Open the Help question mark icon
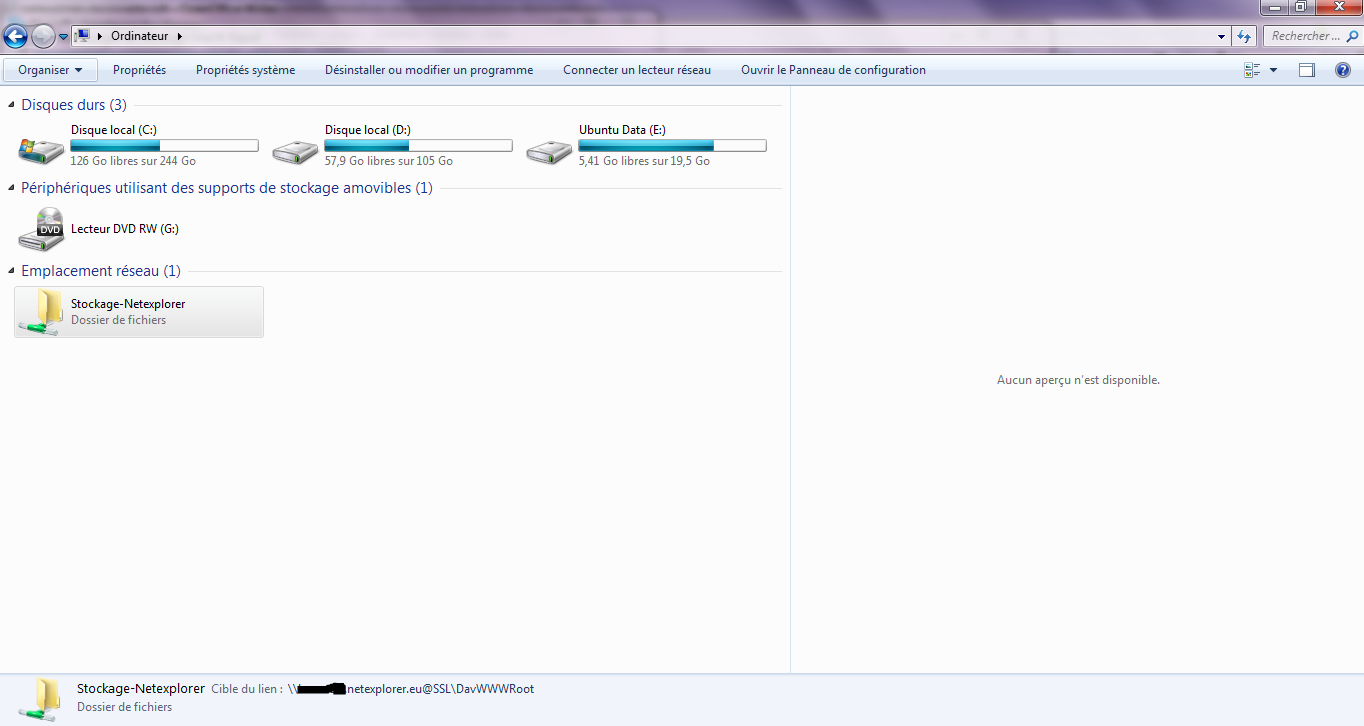 click(1343, 70)
